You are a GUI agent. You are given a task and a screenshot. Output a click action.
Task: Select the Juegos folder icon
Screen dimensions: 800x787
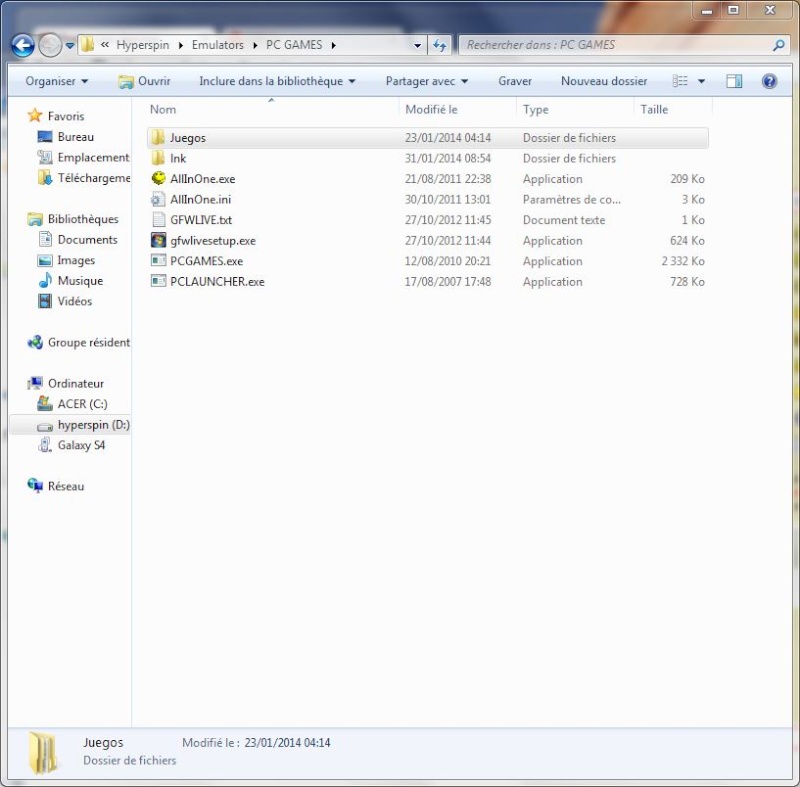click(158, 137)
